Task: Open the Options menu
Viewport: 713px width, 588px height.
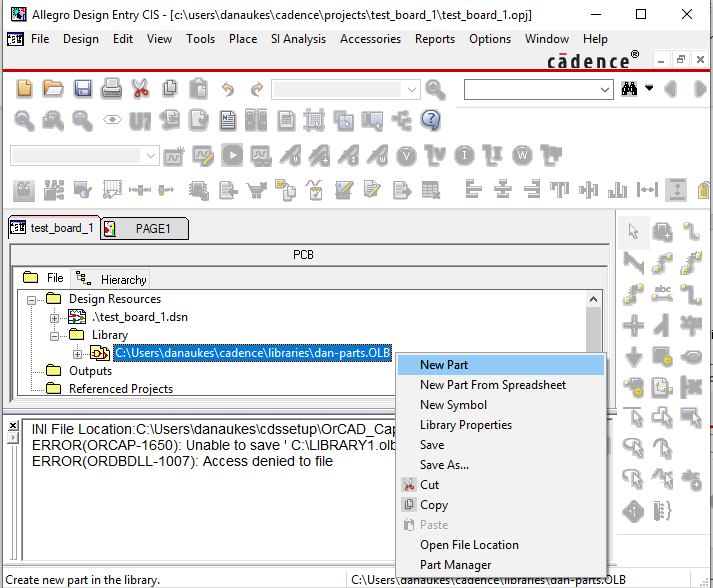Action: tap(490, 39)
